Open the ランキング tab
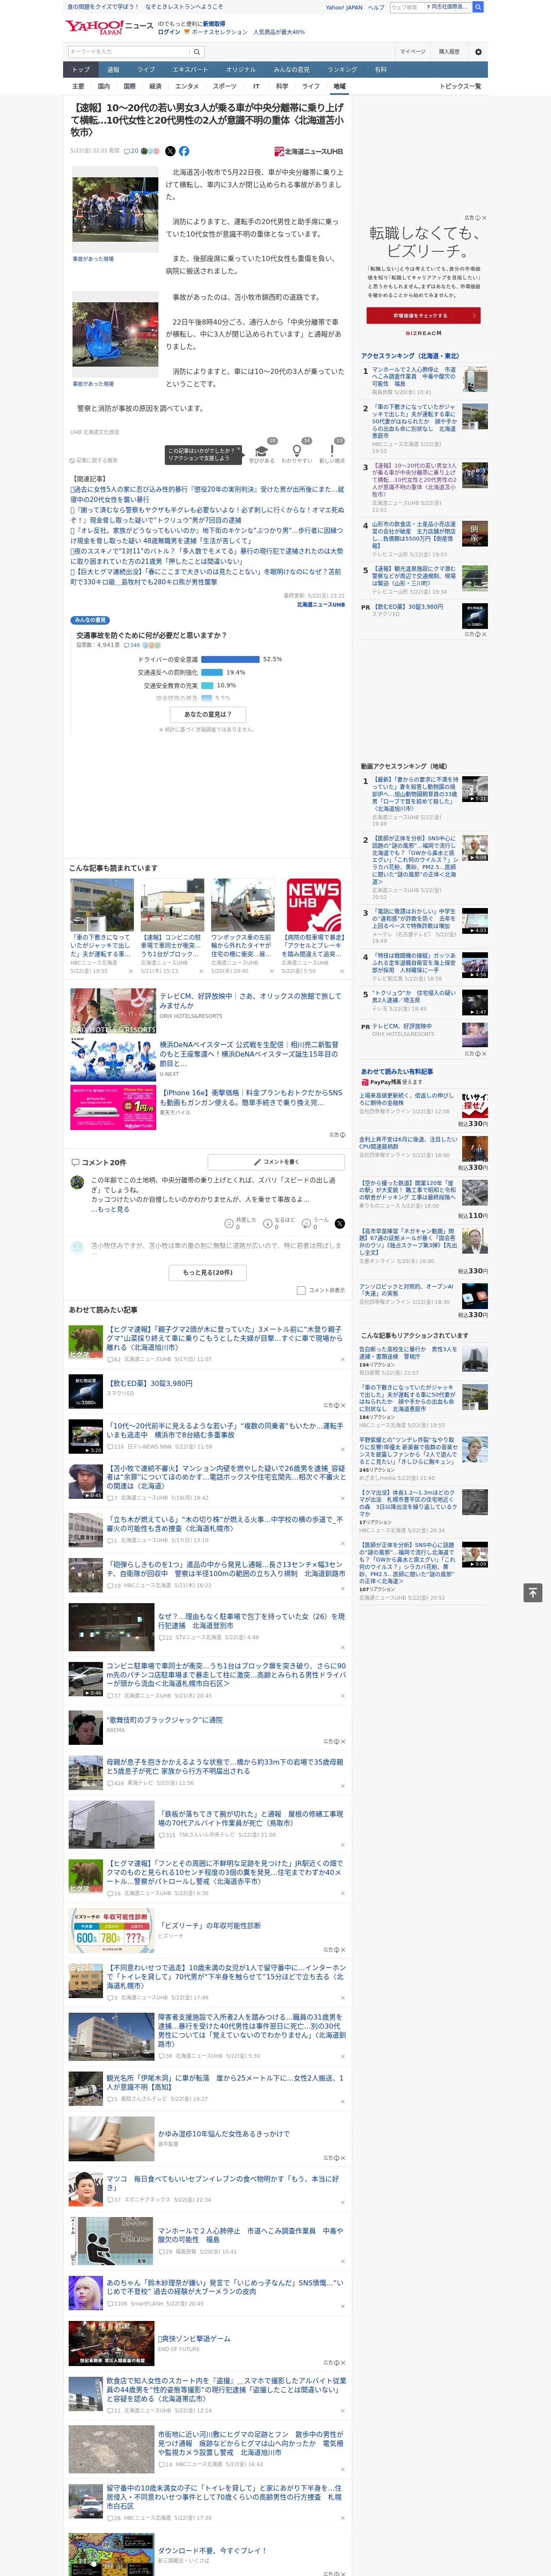551x2576 pixels. 342,70
